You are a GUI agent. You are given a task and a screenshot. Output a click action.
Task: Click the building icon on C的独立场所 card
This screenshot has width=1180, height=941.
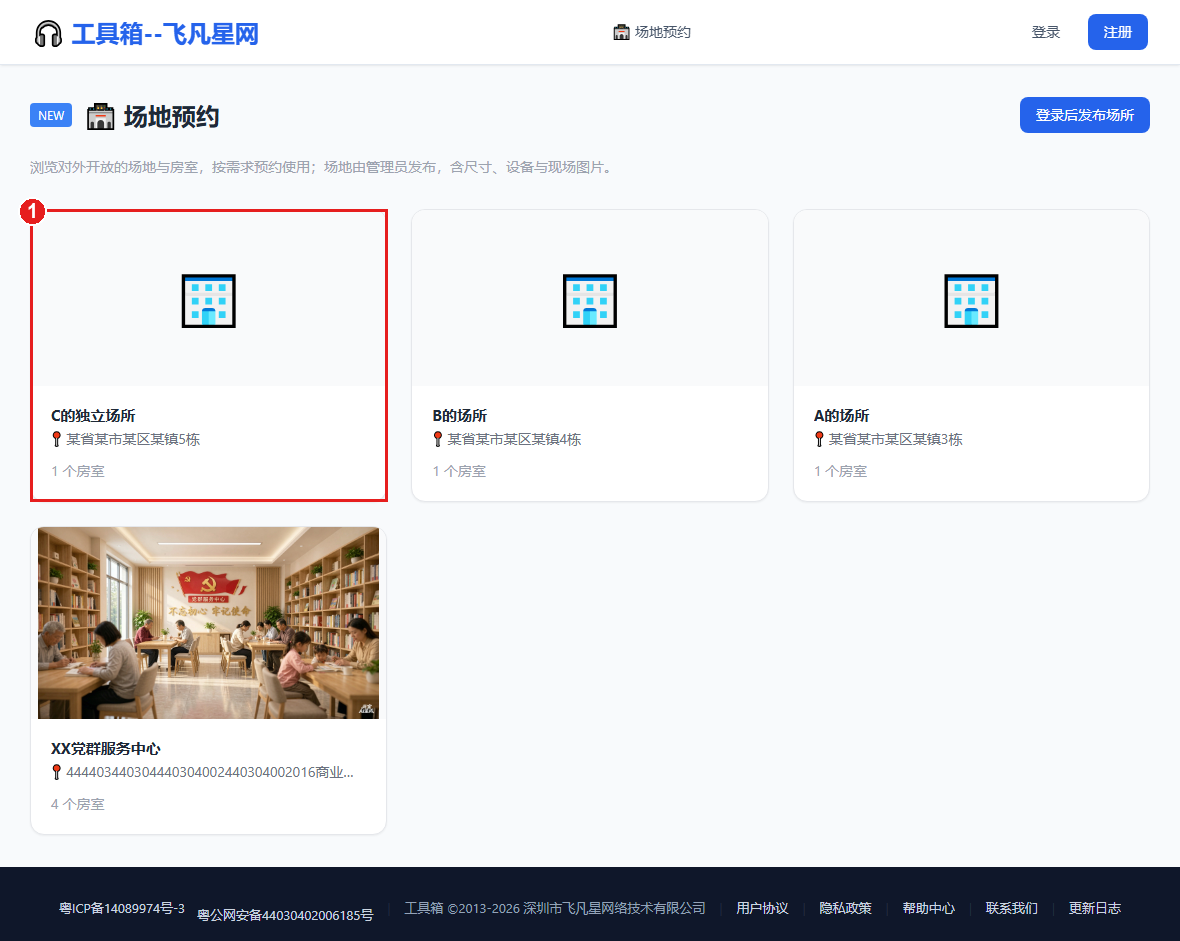point(208,300)
